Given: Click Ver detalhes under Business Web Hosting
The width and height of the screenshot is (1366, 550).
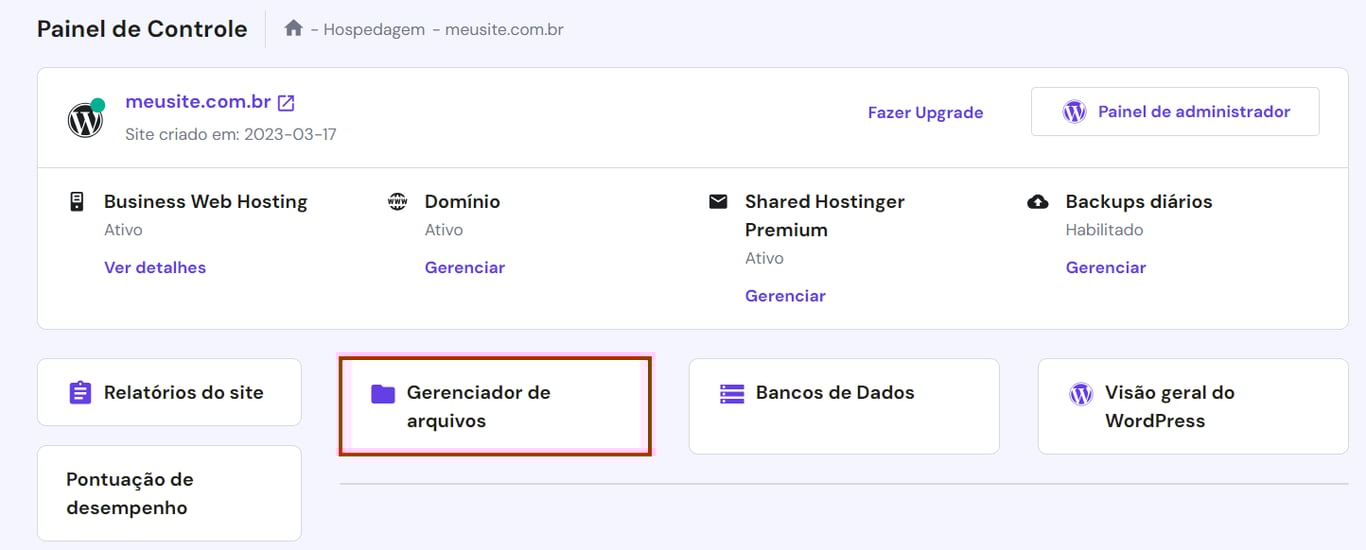Looking at the screenshot, I should pos(155,267).
